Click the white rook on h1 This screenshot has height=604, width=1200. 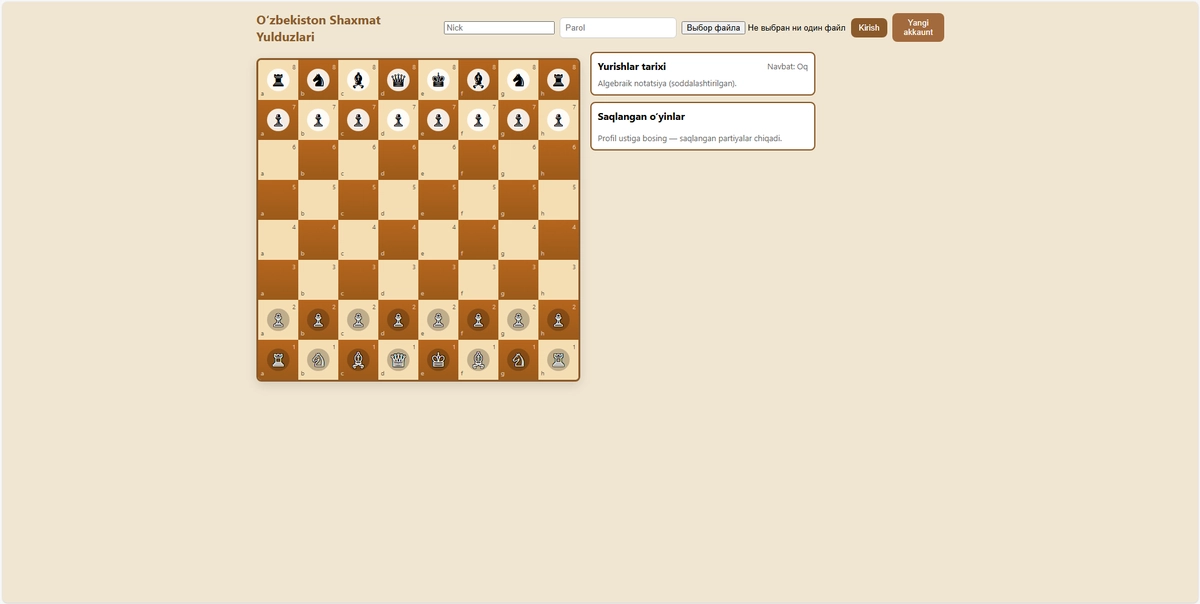[x=558, y=359]
